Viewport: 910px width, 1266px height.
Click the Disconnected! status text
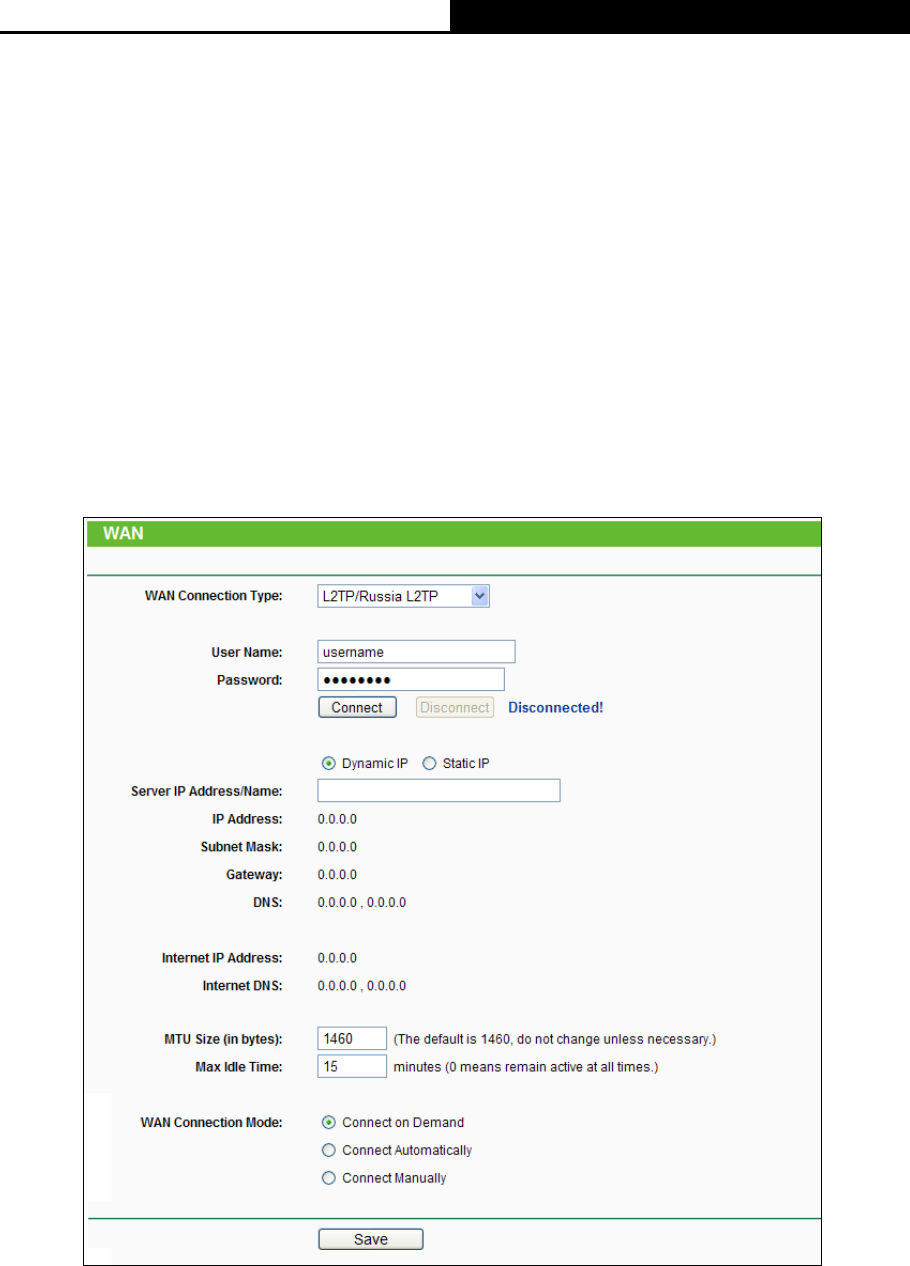pyautogui.click(x=556, y=708)
